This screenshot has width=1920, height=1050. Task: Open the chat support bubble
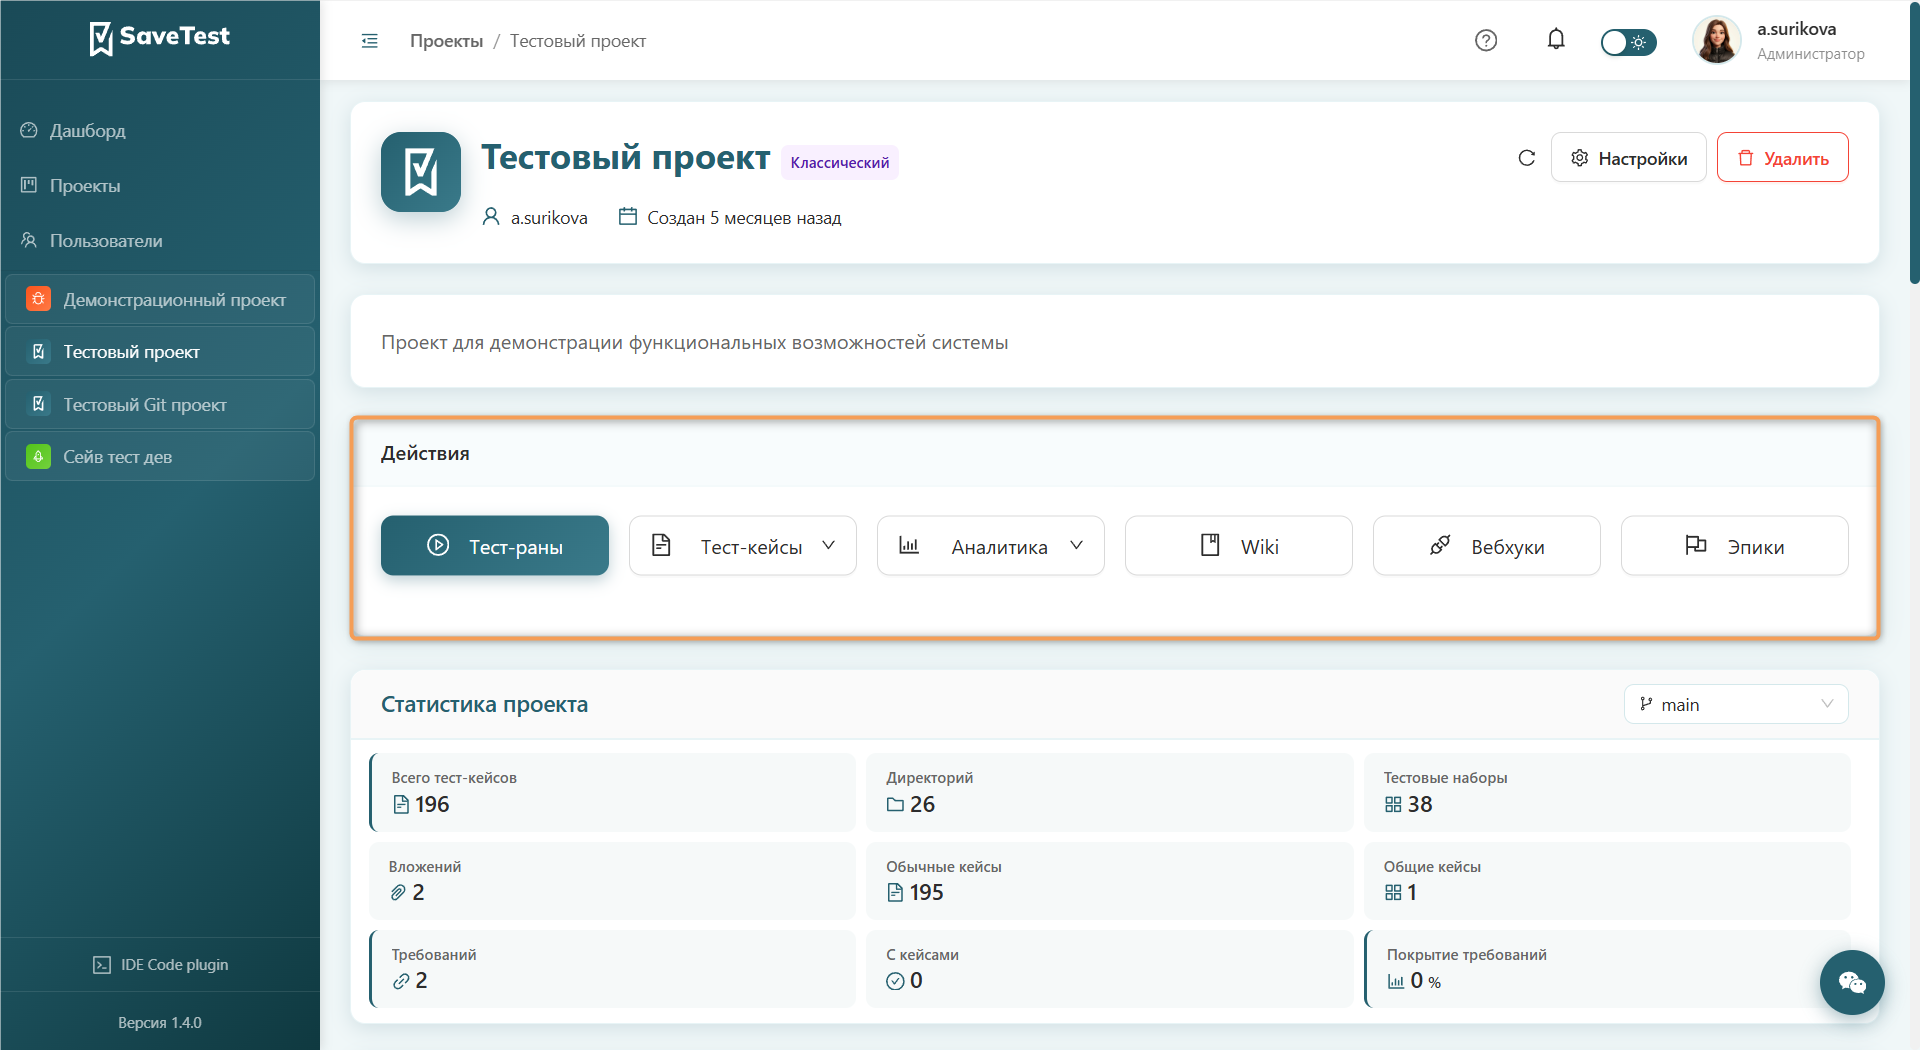coord(1852,983)
